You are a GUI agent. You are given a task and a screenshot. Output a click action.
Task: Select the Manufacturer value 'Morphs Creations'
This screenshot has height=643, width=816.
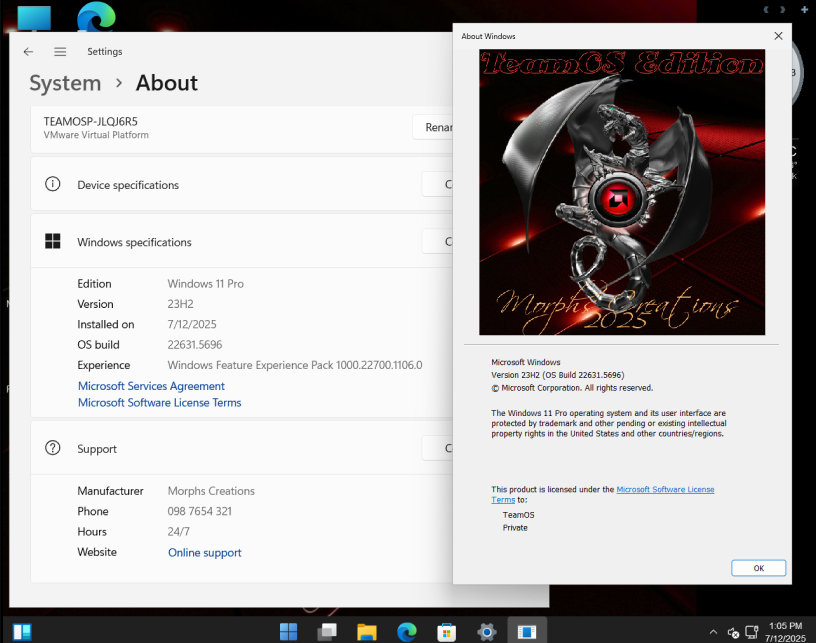coord(211,491)
